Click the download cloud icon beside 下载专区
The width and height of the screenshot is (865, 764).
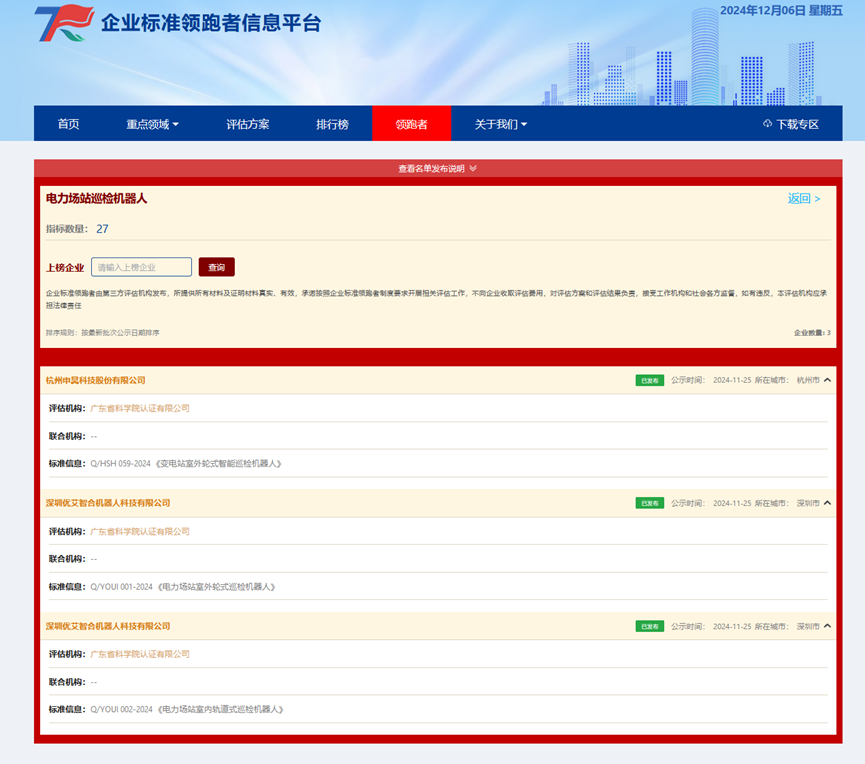coord(767,124)
